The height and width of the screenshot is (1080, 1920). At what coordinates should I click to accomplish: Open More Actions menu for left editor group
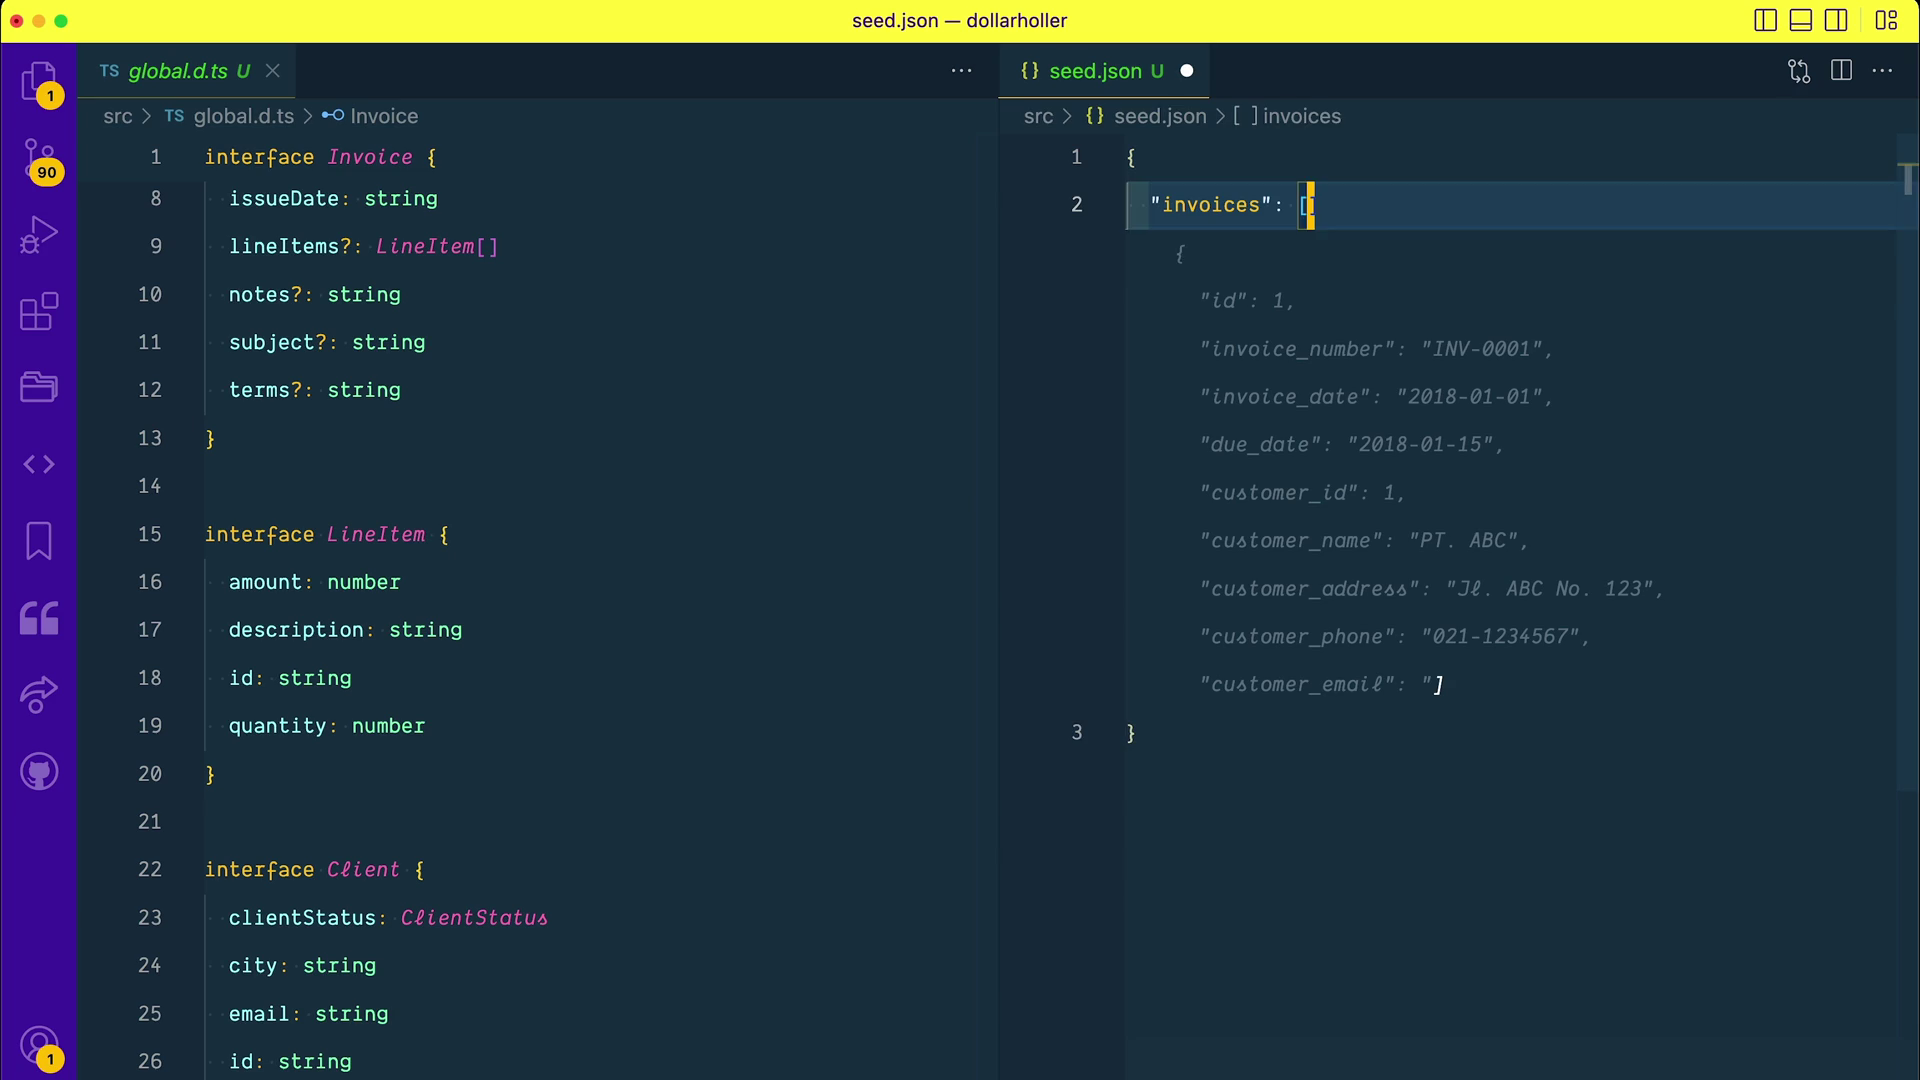(961, 71)
